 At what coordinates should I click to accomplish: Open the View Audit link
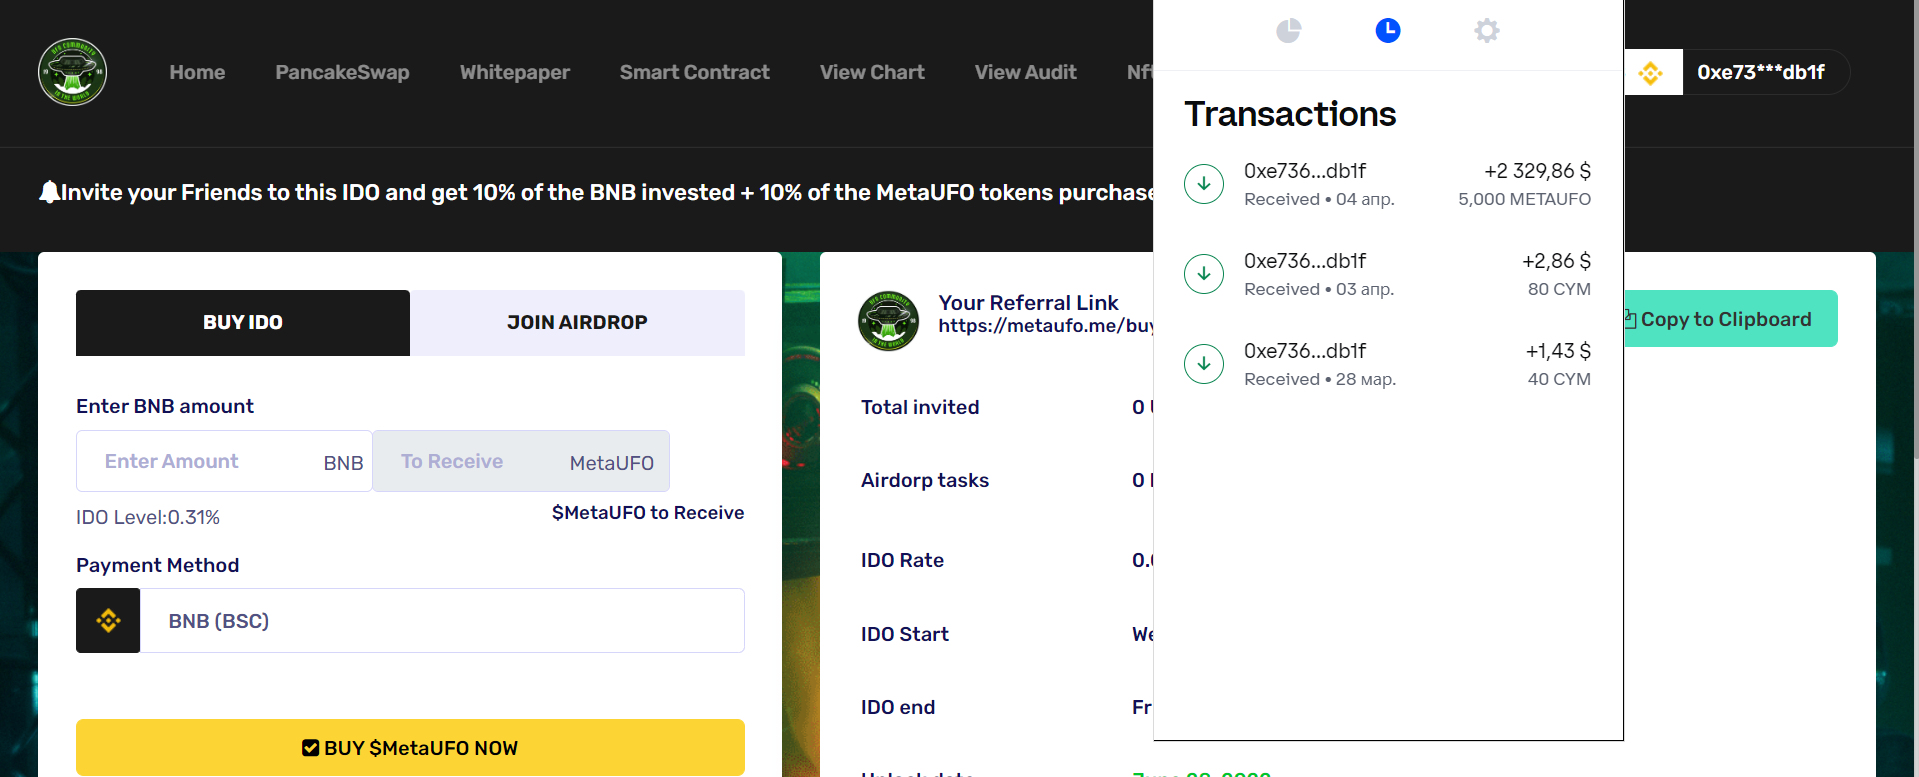click(1025, 72)
